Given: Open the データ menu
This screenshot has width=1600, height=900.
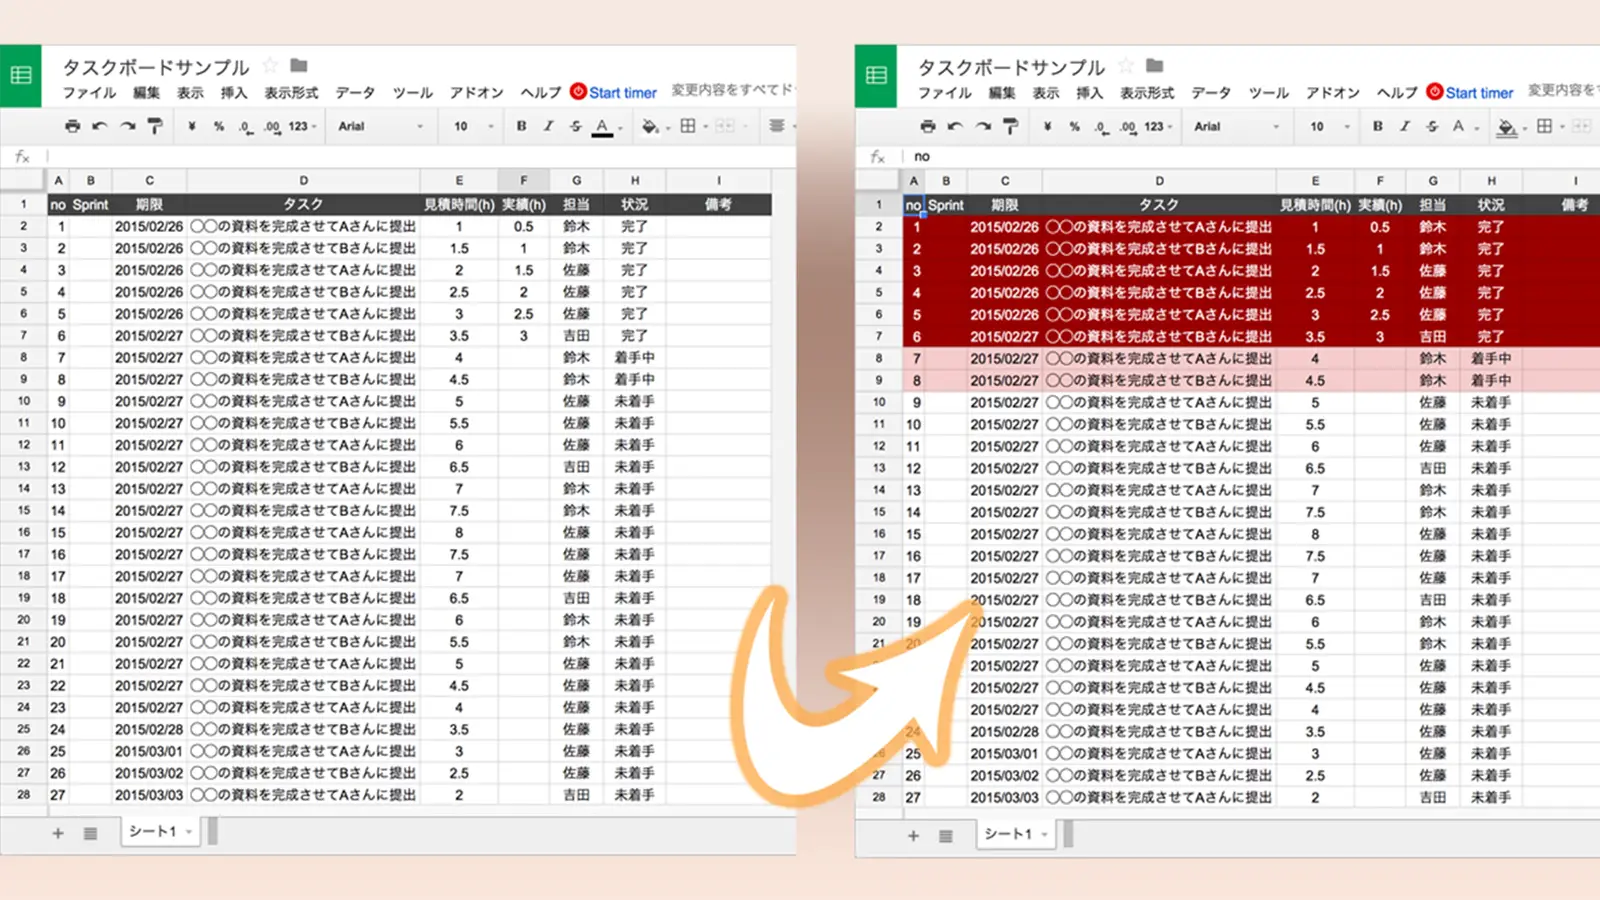Looking at the screenshot, I should [x=355, y=93].
